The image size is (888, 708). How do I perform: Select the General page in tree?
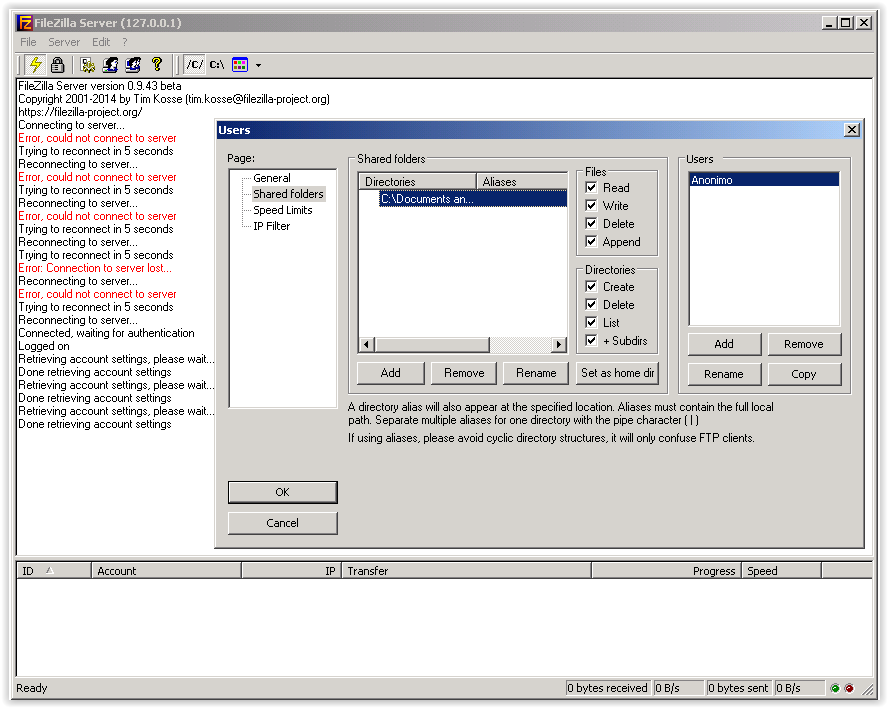click(x=272, y=178)
